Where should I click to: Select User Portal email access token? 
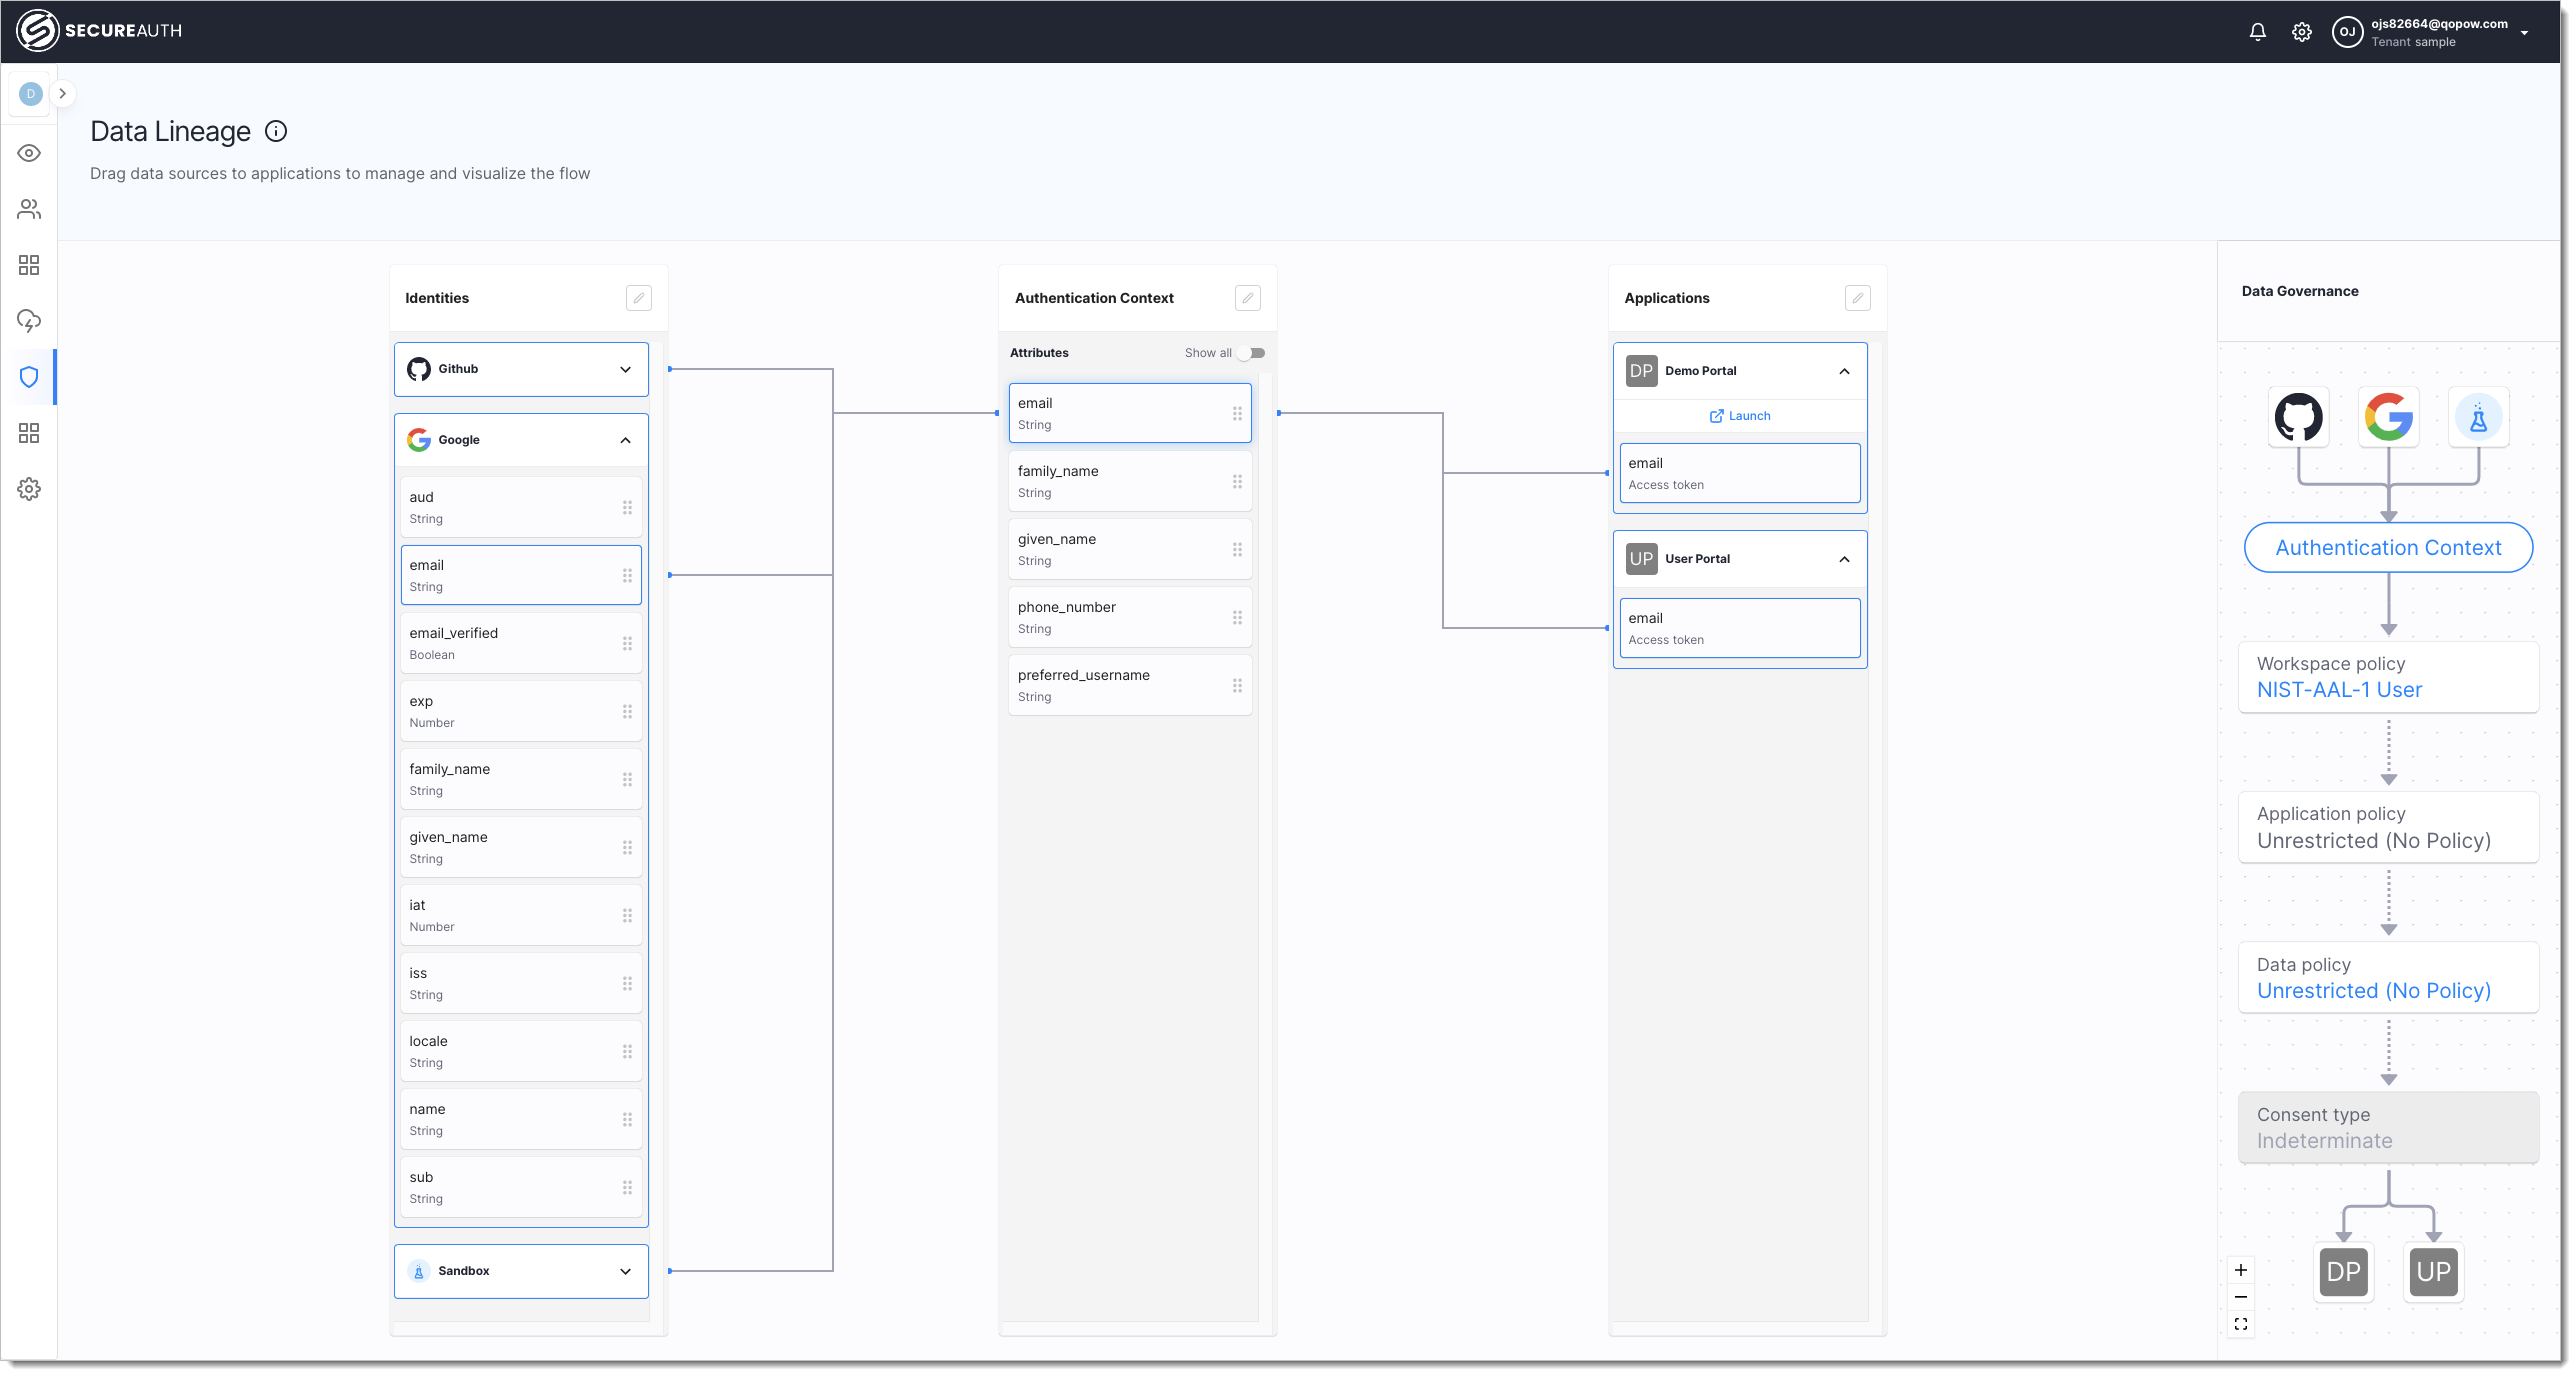pyautogui.click(x=1740, y=628)
